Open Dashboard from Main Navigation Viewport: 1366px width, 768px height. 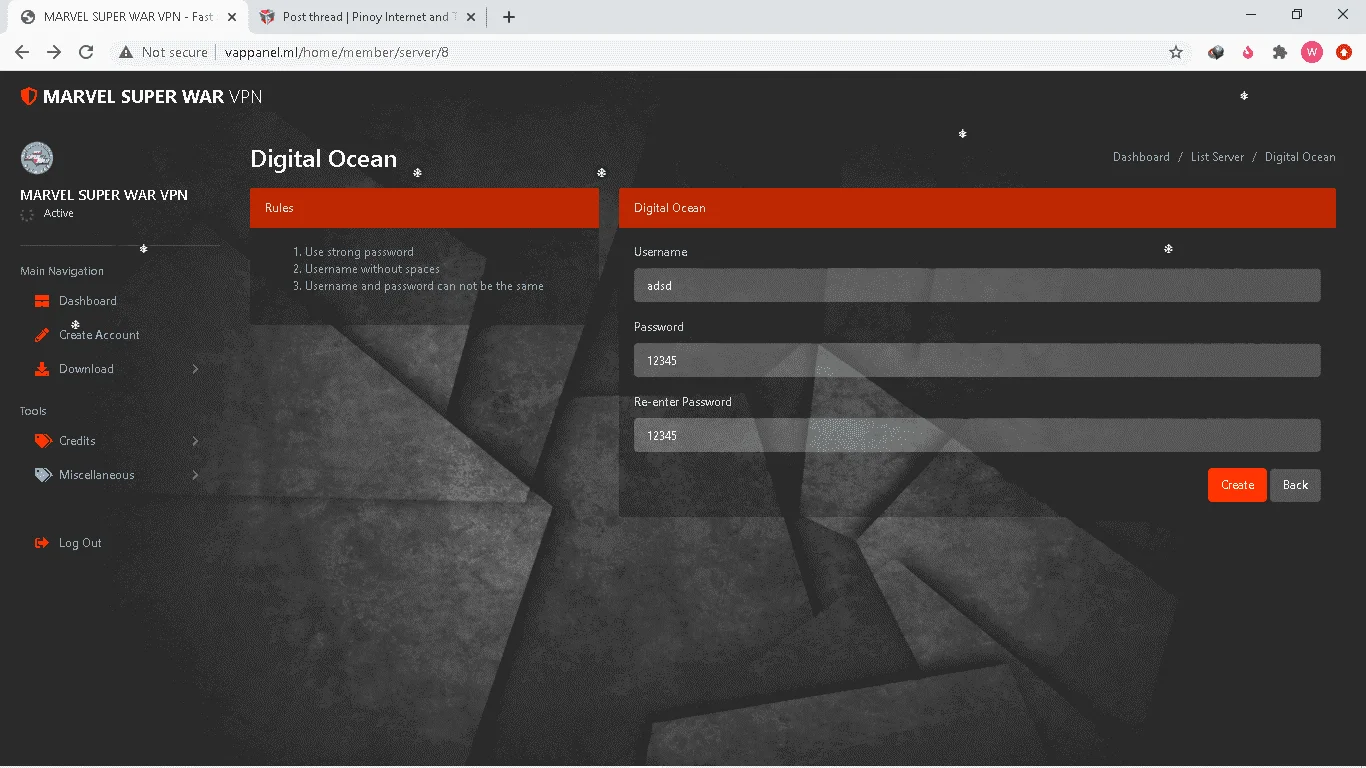88,301
